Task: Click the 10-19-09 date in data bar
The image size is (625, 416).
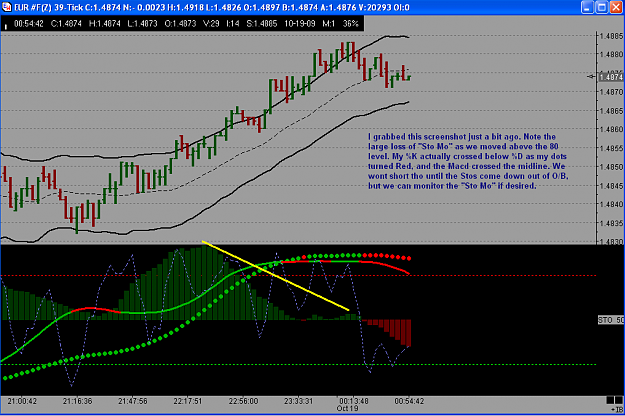Action: pyautogui.click(x=300, y=24)
